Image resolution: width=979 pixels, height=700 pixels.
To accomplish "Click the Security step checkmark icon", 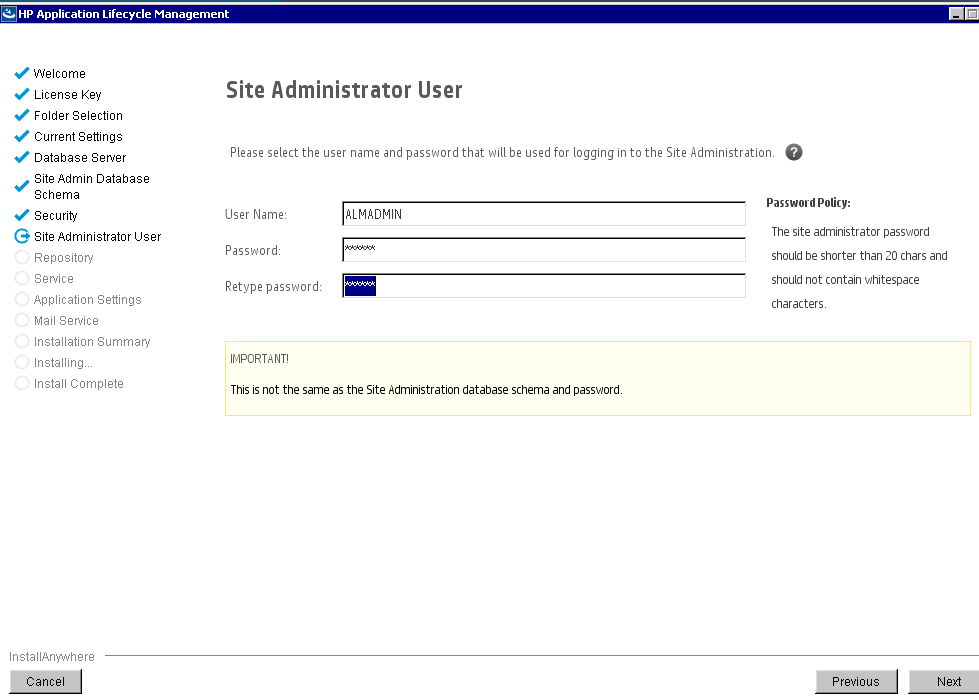I will [x=22, y=215].
